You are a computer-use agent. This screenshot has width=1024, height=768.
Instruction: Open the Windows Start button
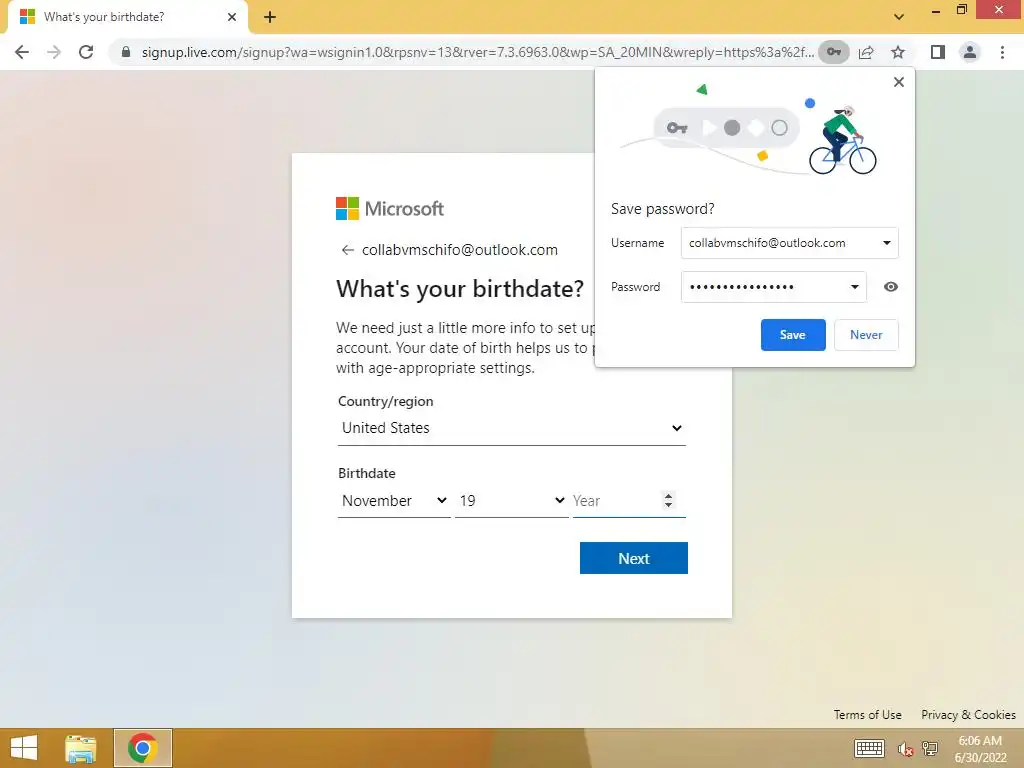tap(24, 748)
